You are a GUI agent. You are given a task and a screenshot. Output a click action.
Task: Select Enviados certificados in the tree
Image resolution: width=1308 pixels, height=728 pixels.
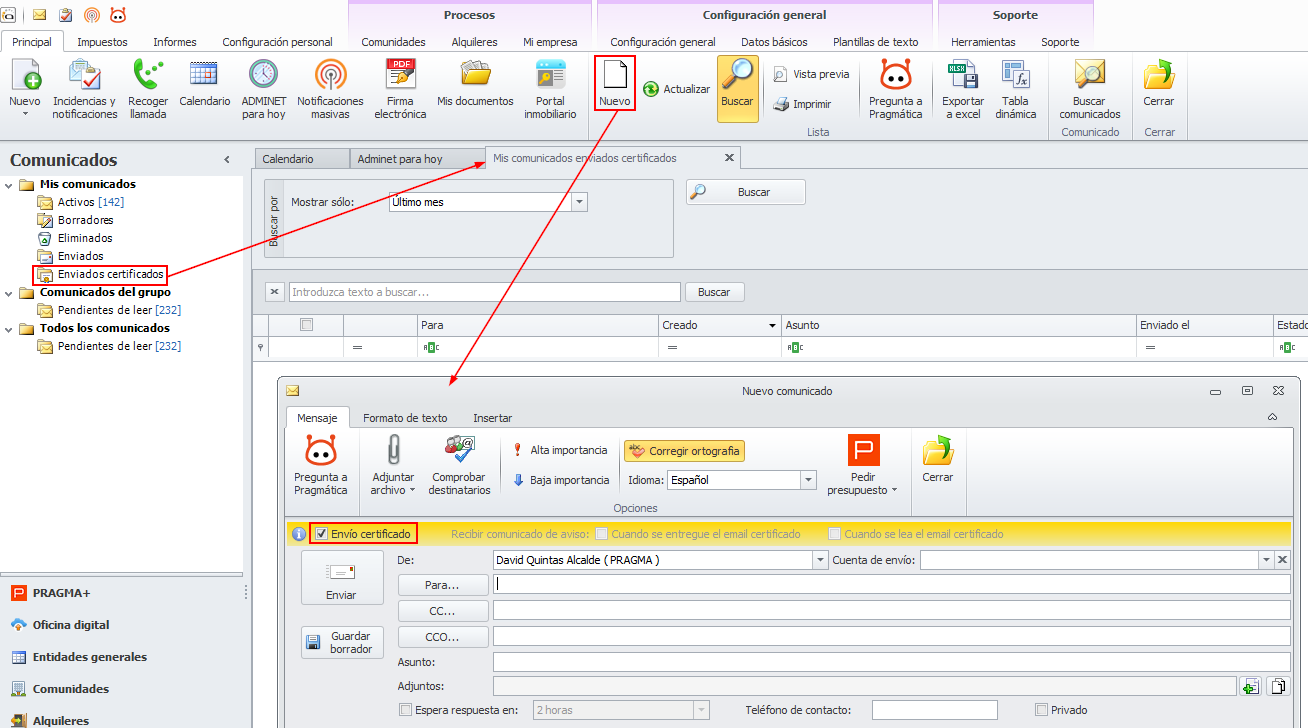click(x=110, y=274)
